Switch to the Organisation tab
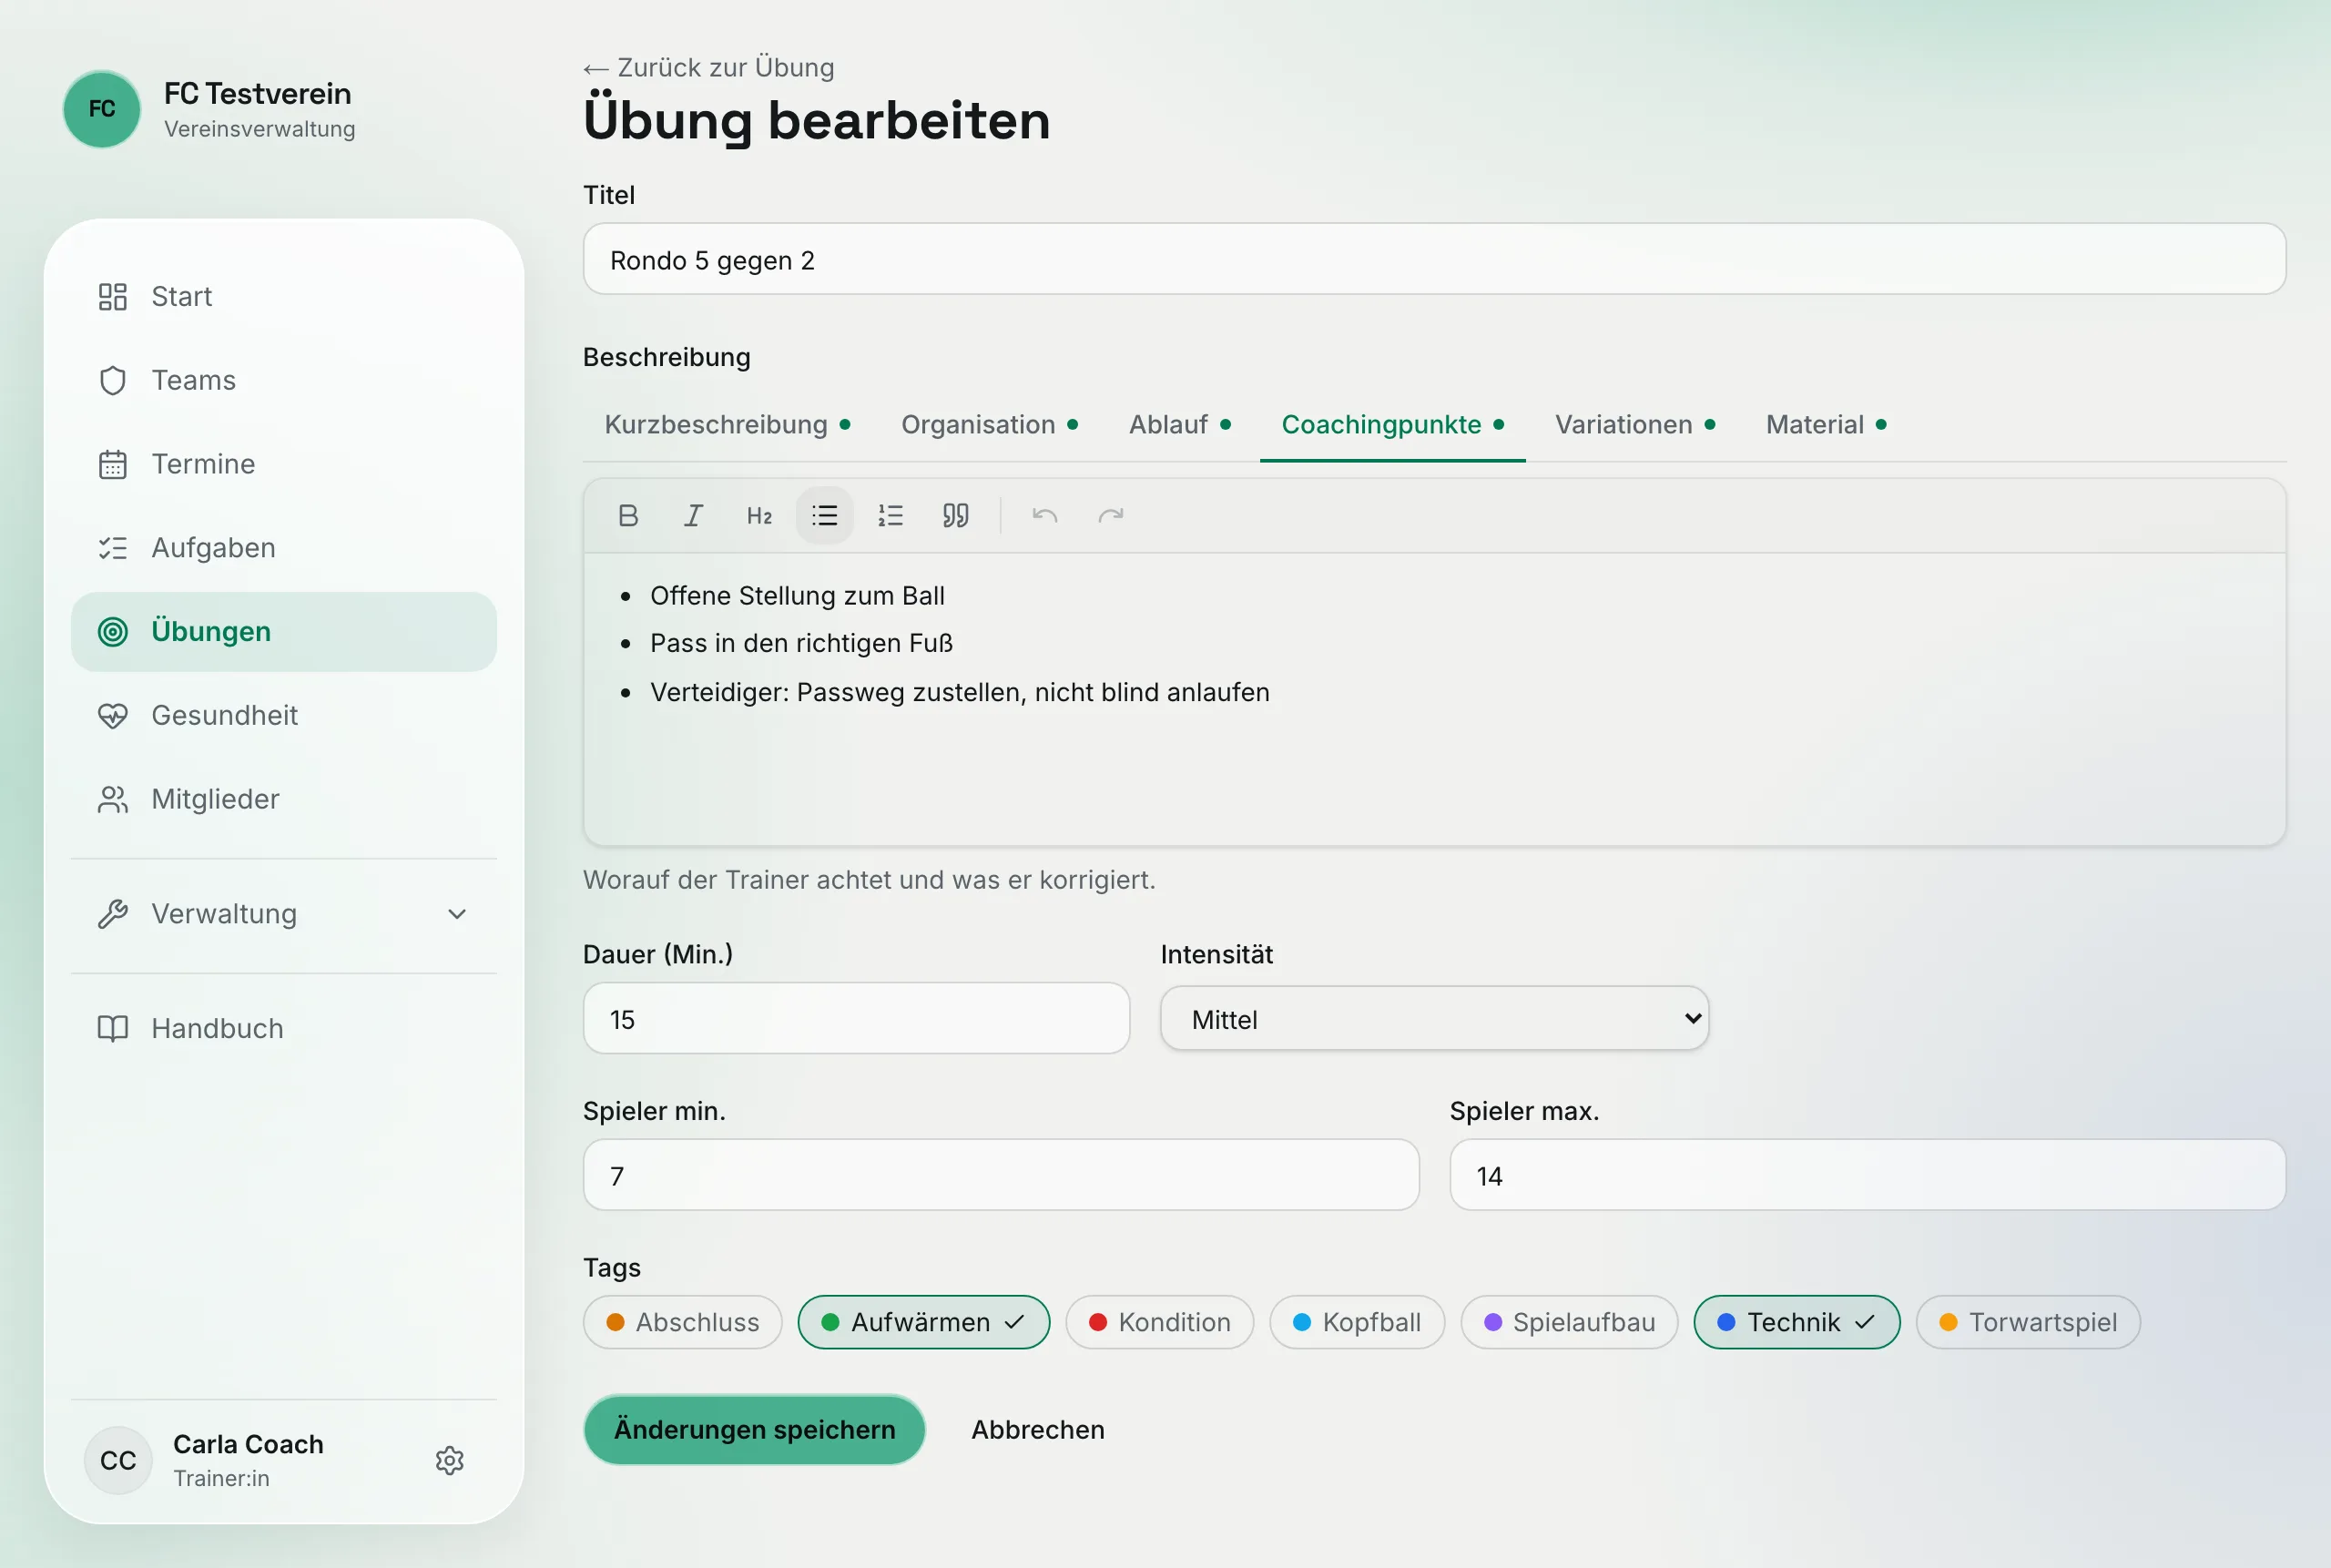This screenshot has width=2331, height=1568. pos(989,425)
